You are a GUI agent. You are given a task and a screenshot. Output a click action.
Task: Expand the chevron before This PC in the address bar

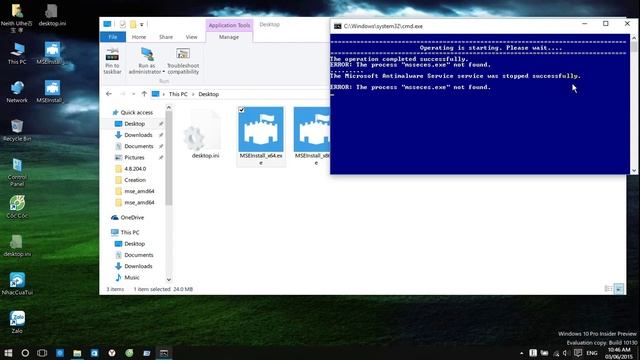point(164,94)
